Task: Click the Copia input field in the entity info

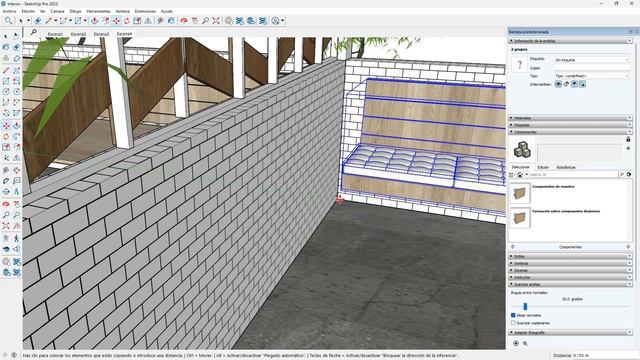Action: pos(592,68)
